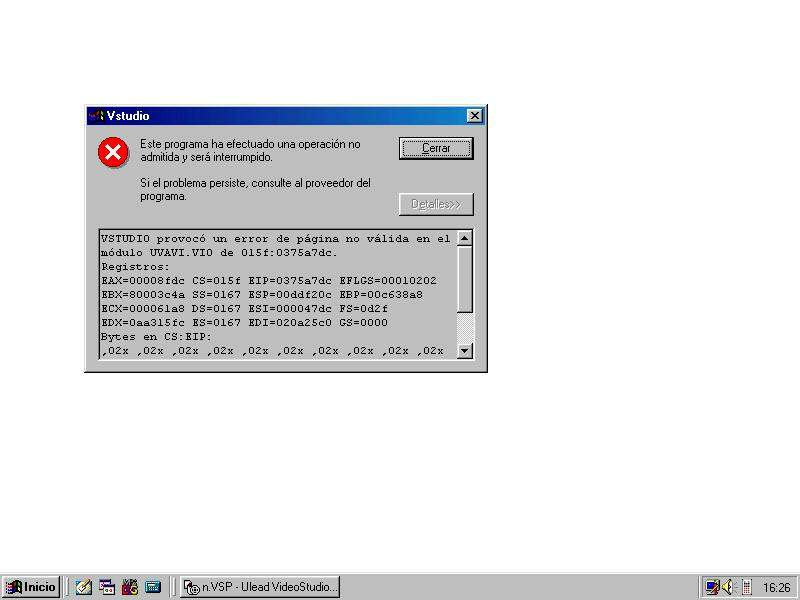The width and height of the screenshot is (800, 600).
Task: Click the 'Bytes en CS:EIP:' line
Action: tap(156, 337)
